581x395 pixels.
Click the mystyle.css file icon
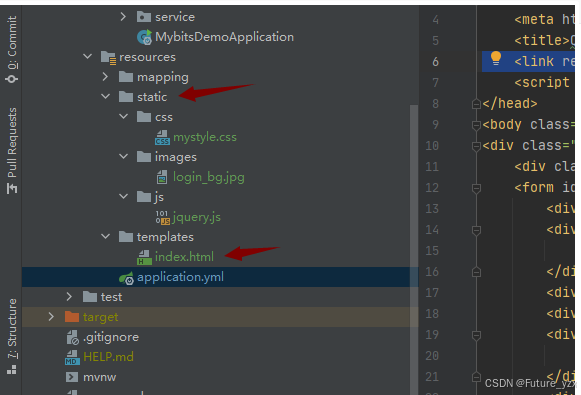coord(162,137)
